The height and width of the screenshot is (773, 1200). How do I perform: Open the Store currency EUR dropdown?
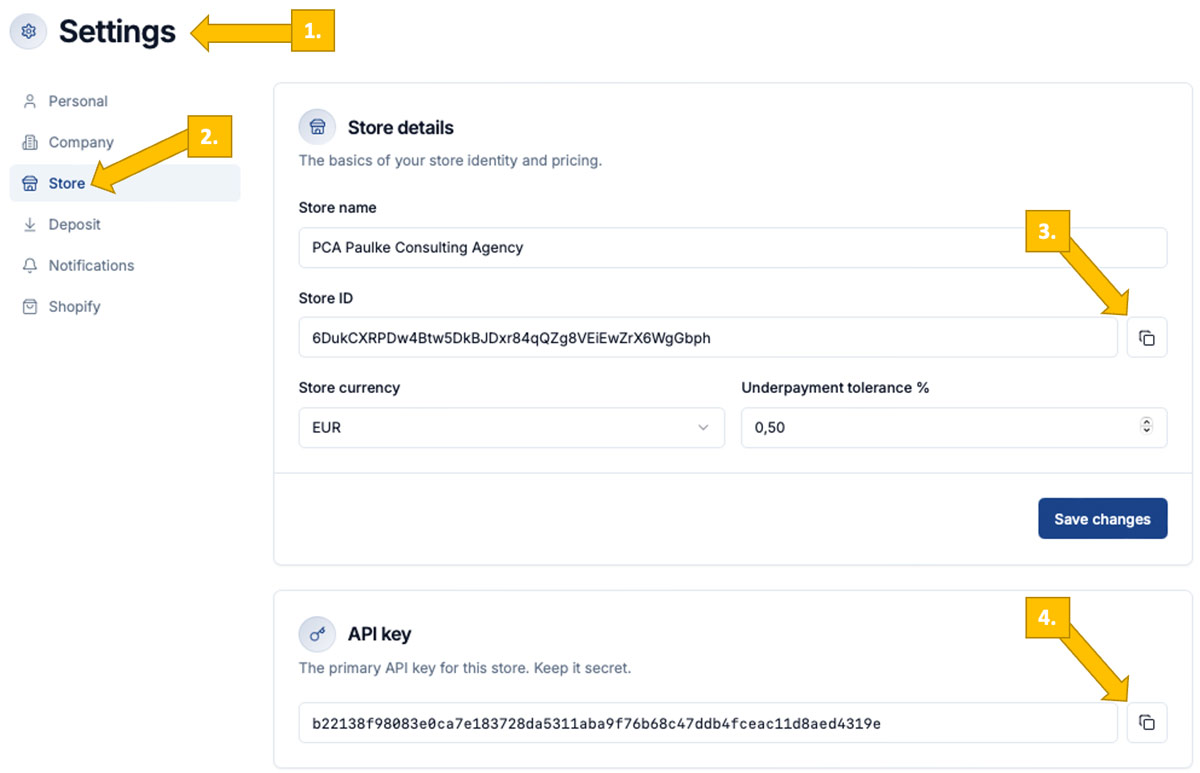pyautogui.click(x=511, y=427)
